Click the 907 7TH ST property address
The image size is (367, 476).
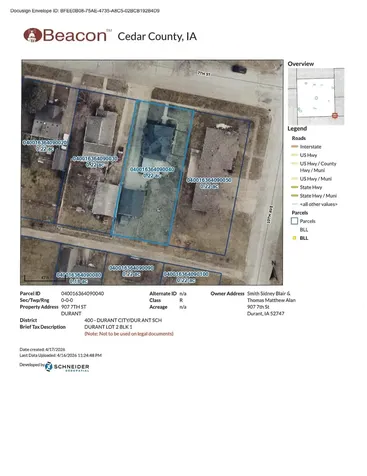[x=74, y=307]
